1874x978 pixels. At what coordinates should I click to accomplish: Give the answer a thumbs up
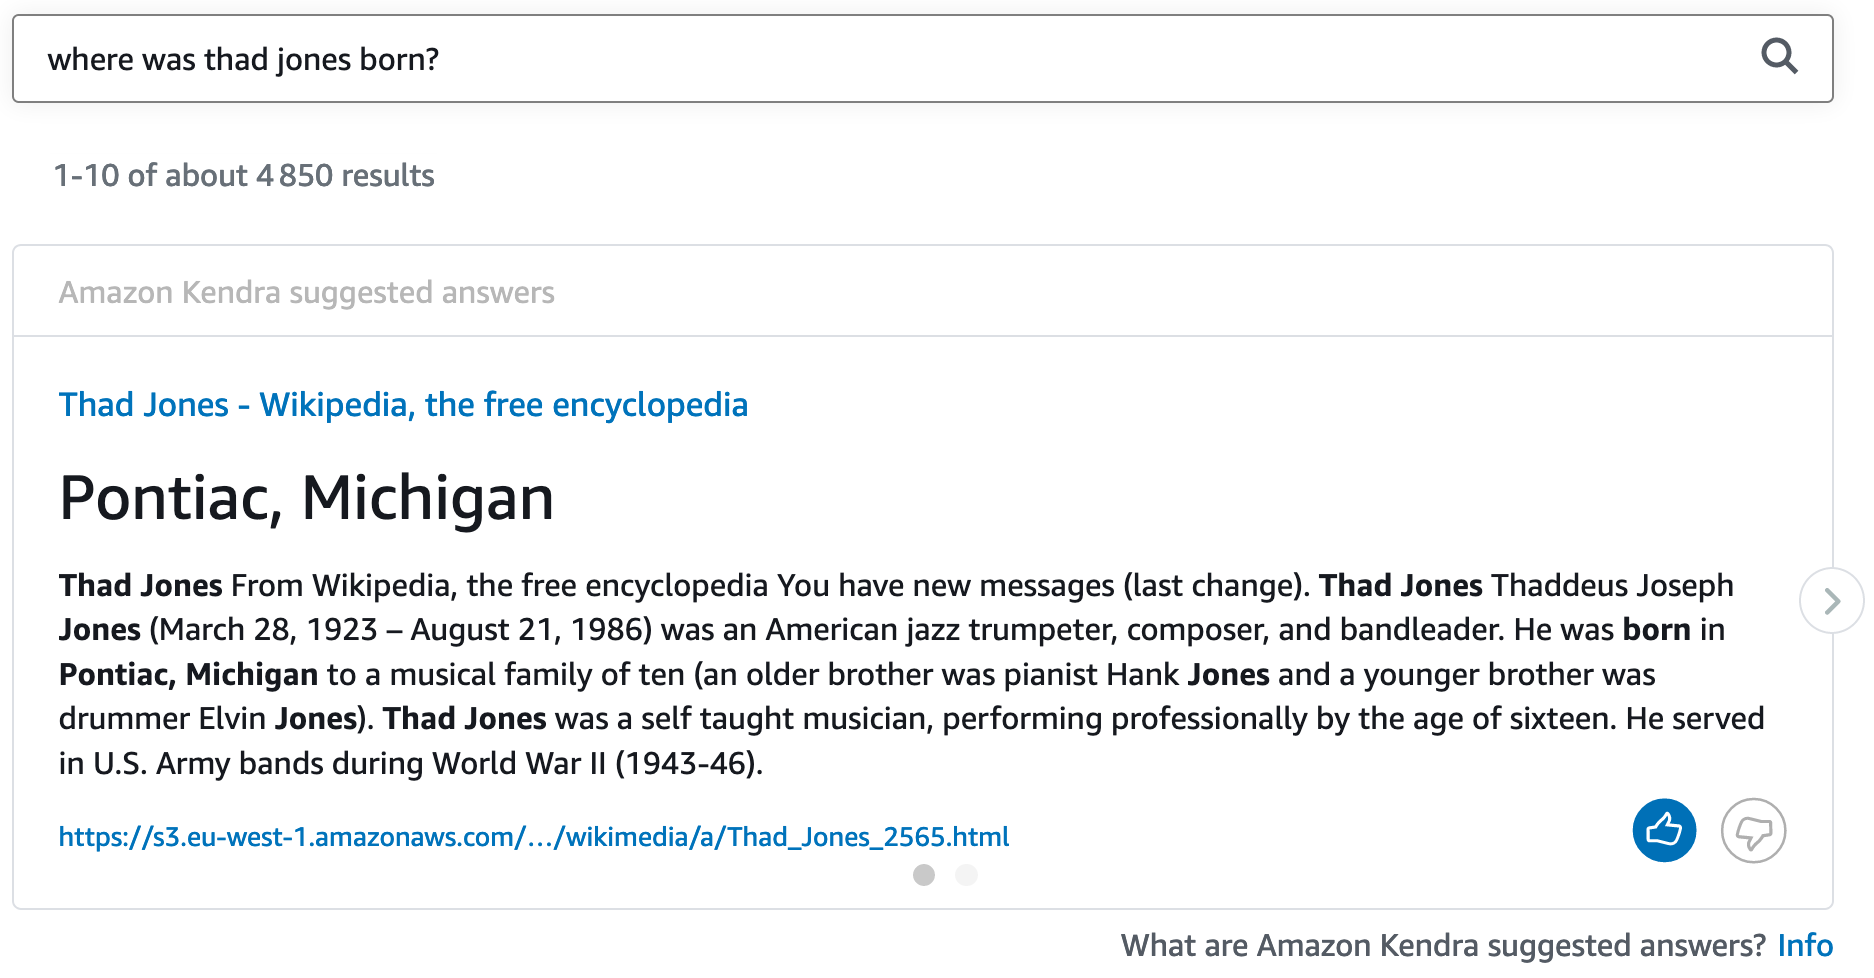[1664, 830]
